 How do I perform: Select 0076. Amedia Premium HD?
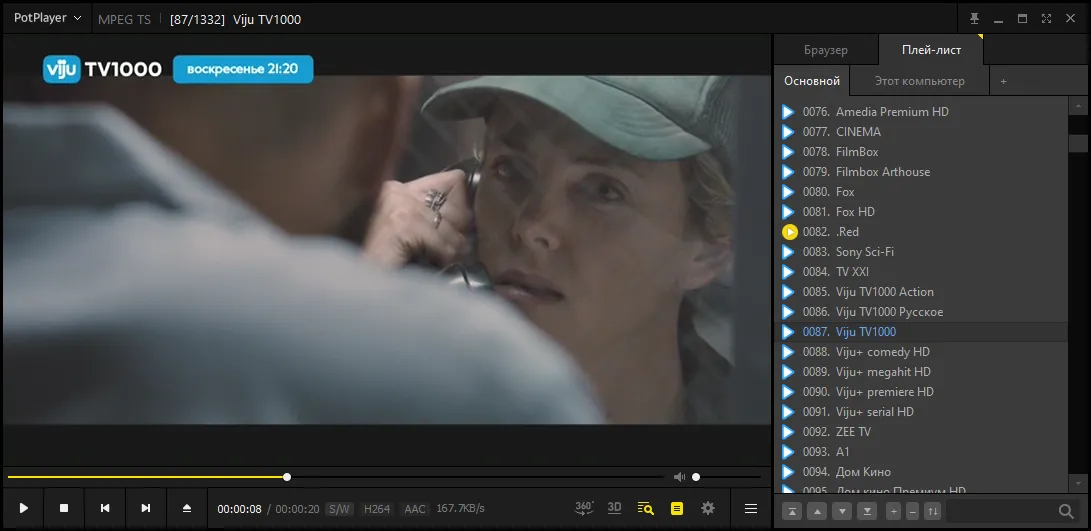pos(921,111)
